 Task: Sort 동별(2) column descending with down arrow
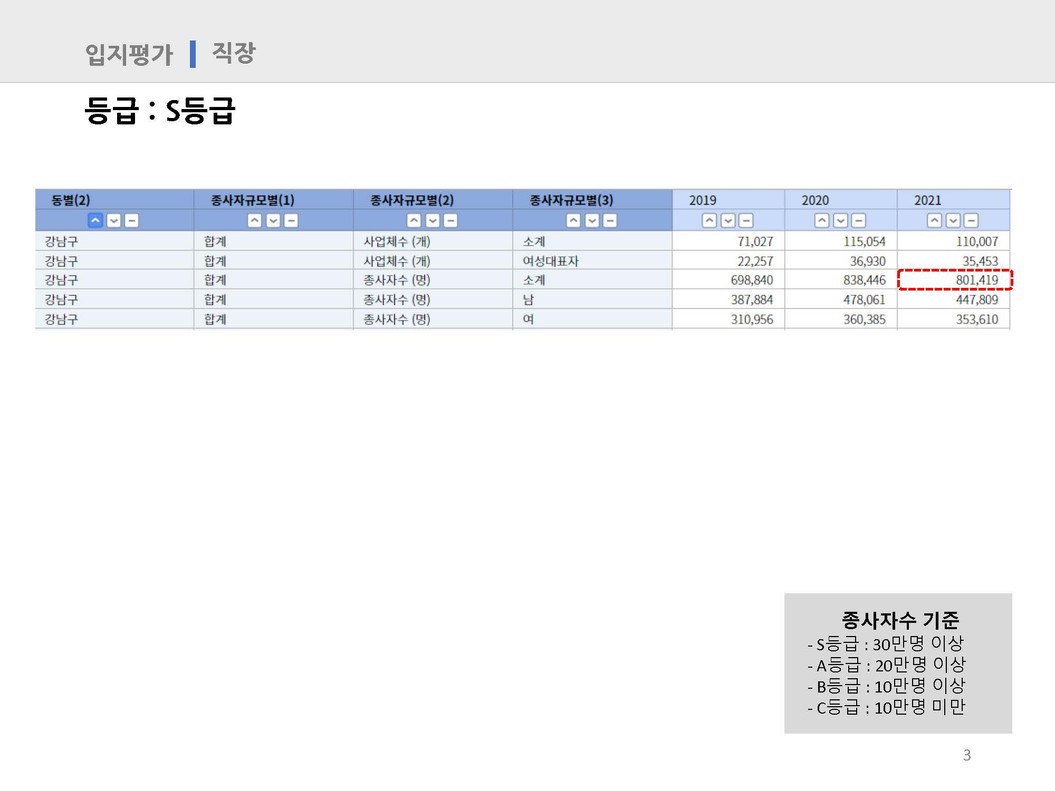click(114, 221)
